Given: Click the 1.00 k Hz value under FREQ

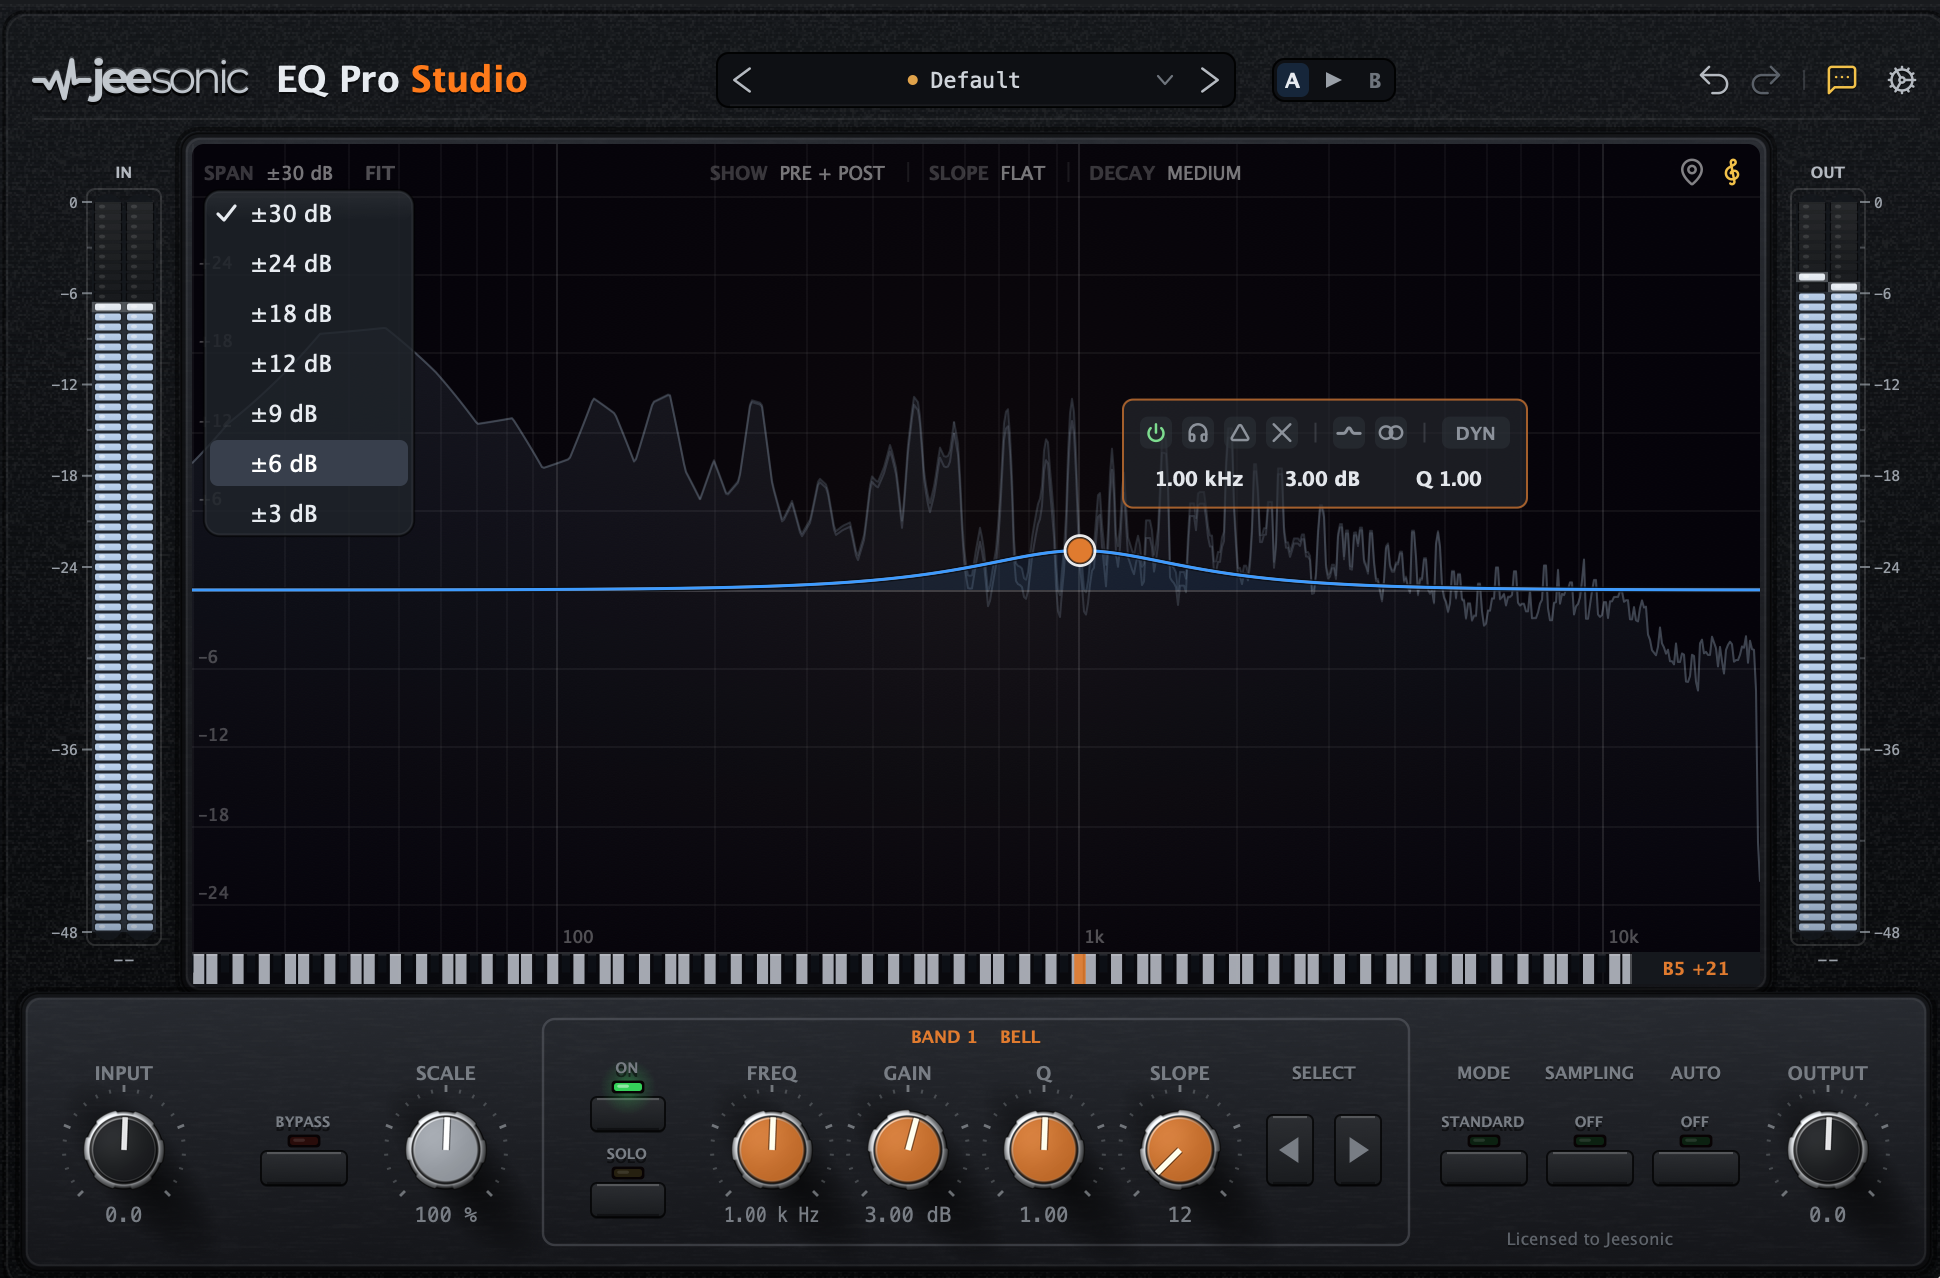Looking at the screenshot, I should [x=771, y=1215].
